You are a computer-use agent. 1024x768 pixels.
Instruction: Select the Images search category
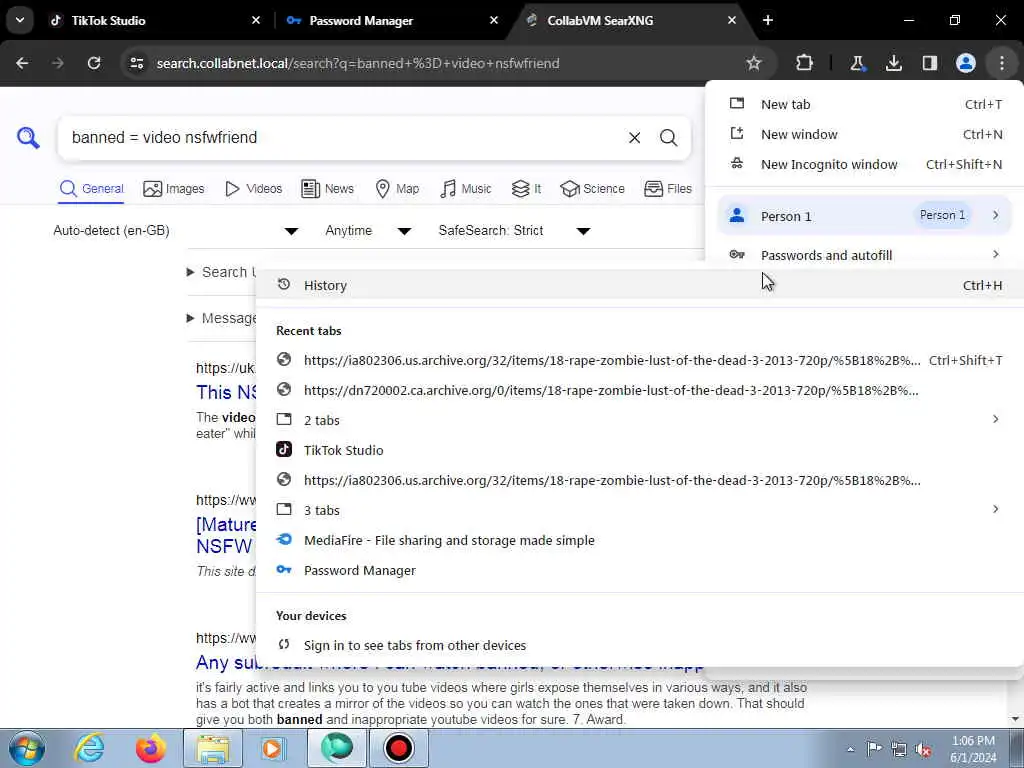[174, 189]
